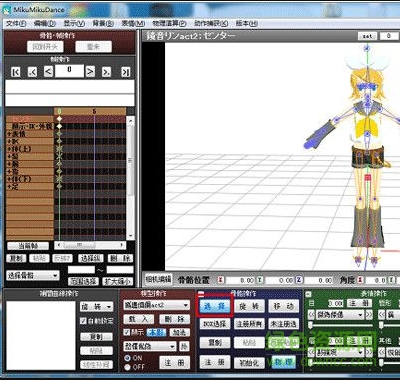Open the 选择骨骼 dropdown under timeline
This screenshot has height=380, width=400.
pyautogui.click(x=33, y=276)
